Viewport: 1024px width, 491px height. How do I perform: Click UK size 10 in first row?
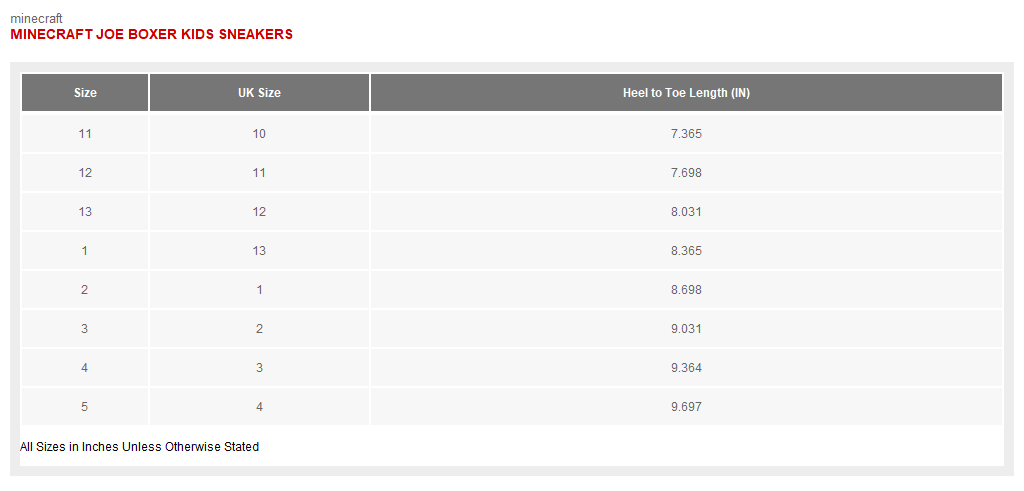(x=259, y=134)
